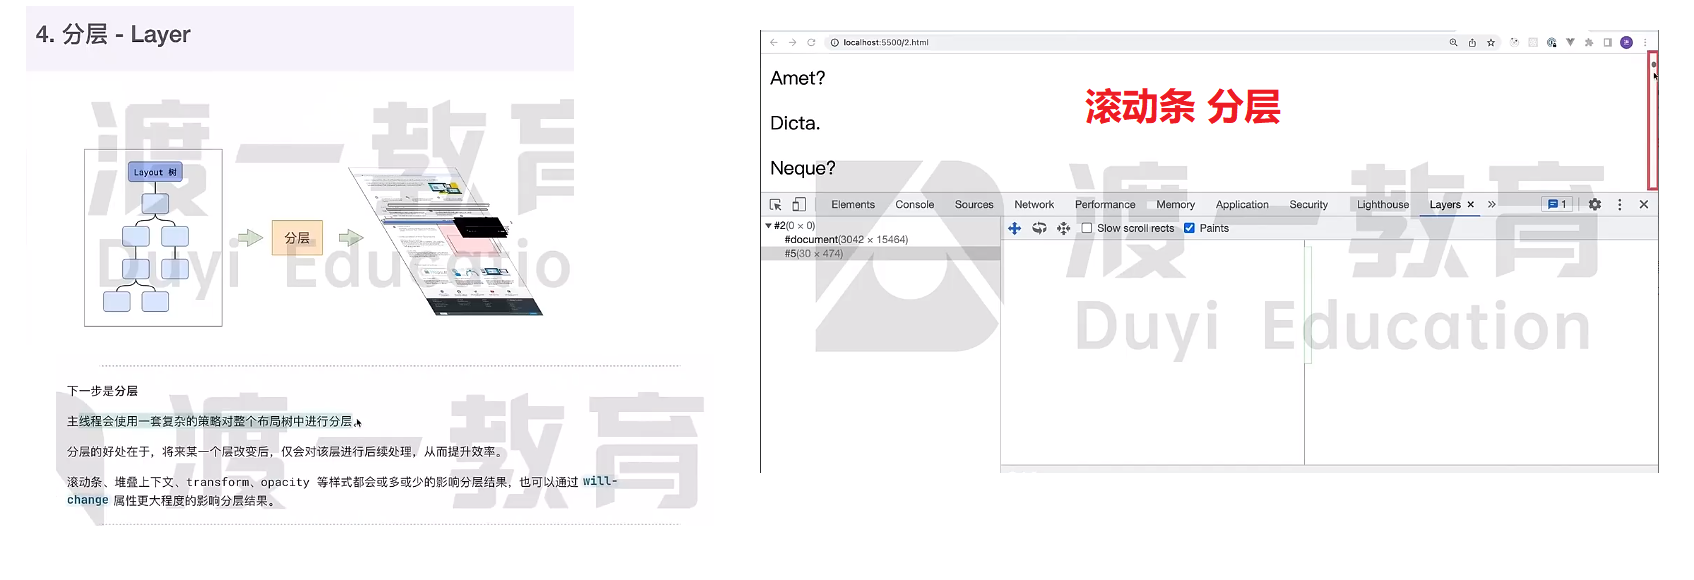The height and width of the screenshot is (580, 1694).
Task: Click the '4. 分层 - Layer' heading
Action: point(113,34)
